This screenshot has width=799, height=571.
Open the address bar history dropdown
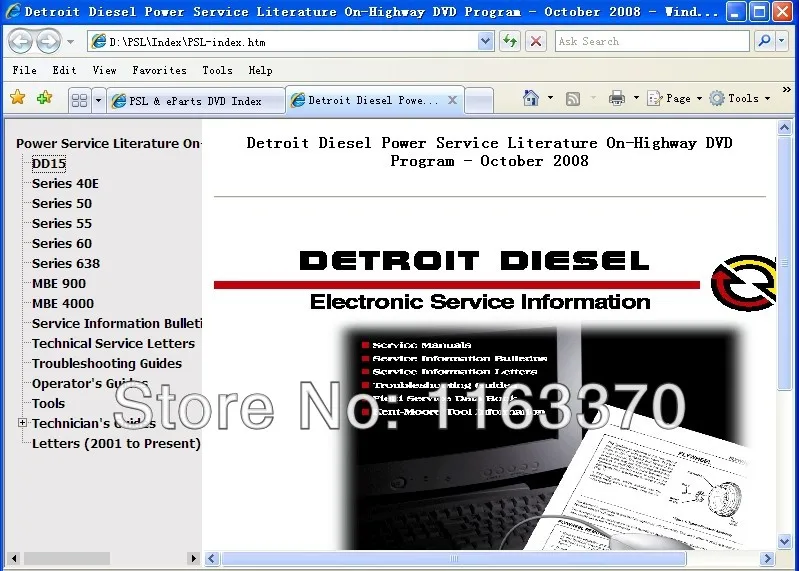(x=486, y=42)
